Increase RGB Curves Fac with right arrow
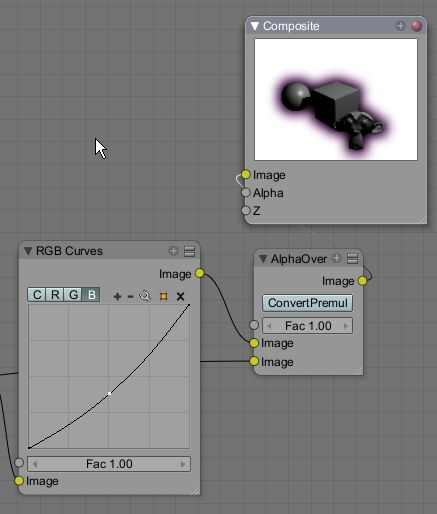The height and width of the screenshot is (514, 437). pos(183,464)
